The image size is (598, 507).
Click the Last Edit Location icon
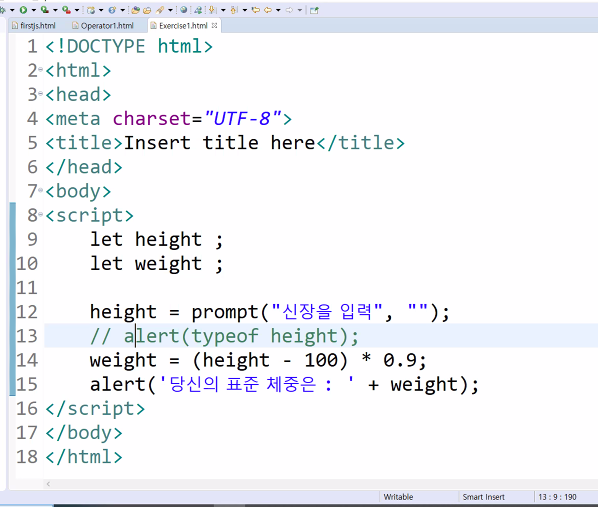(x=256, y=10)
